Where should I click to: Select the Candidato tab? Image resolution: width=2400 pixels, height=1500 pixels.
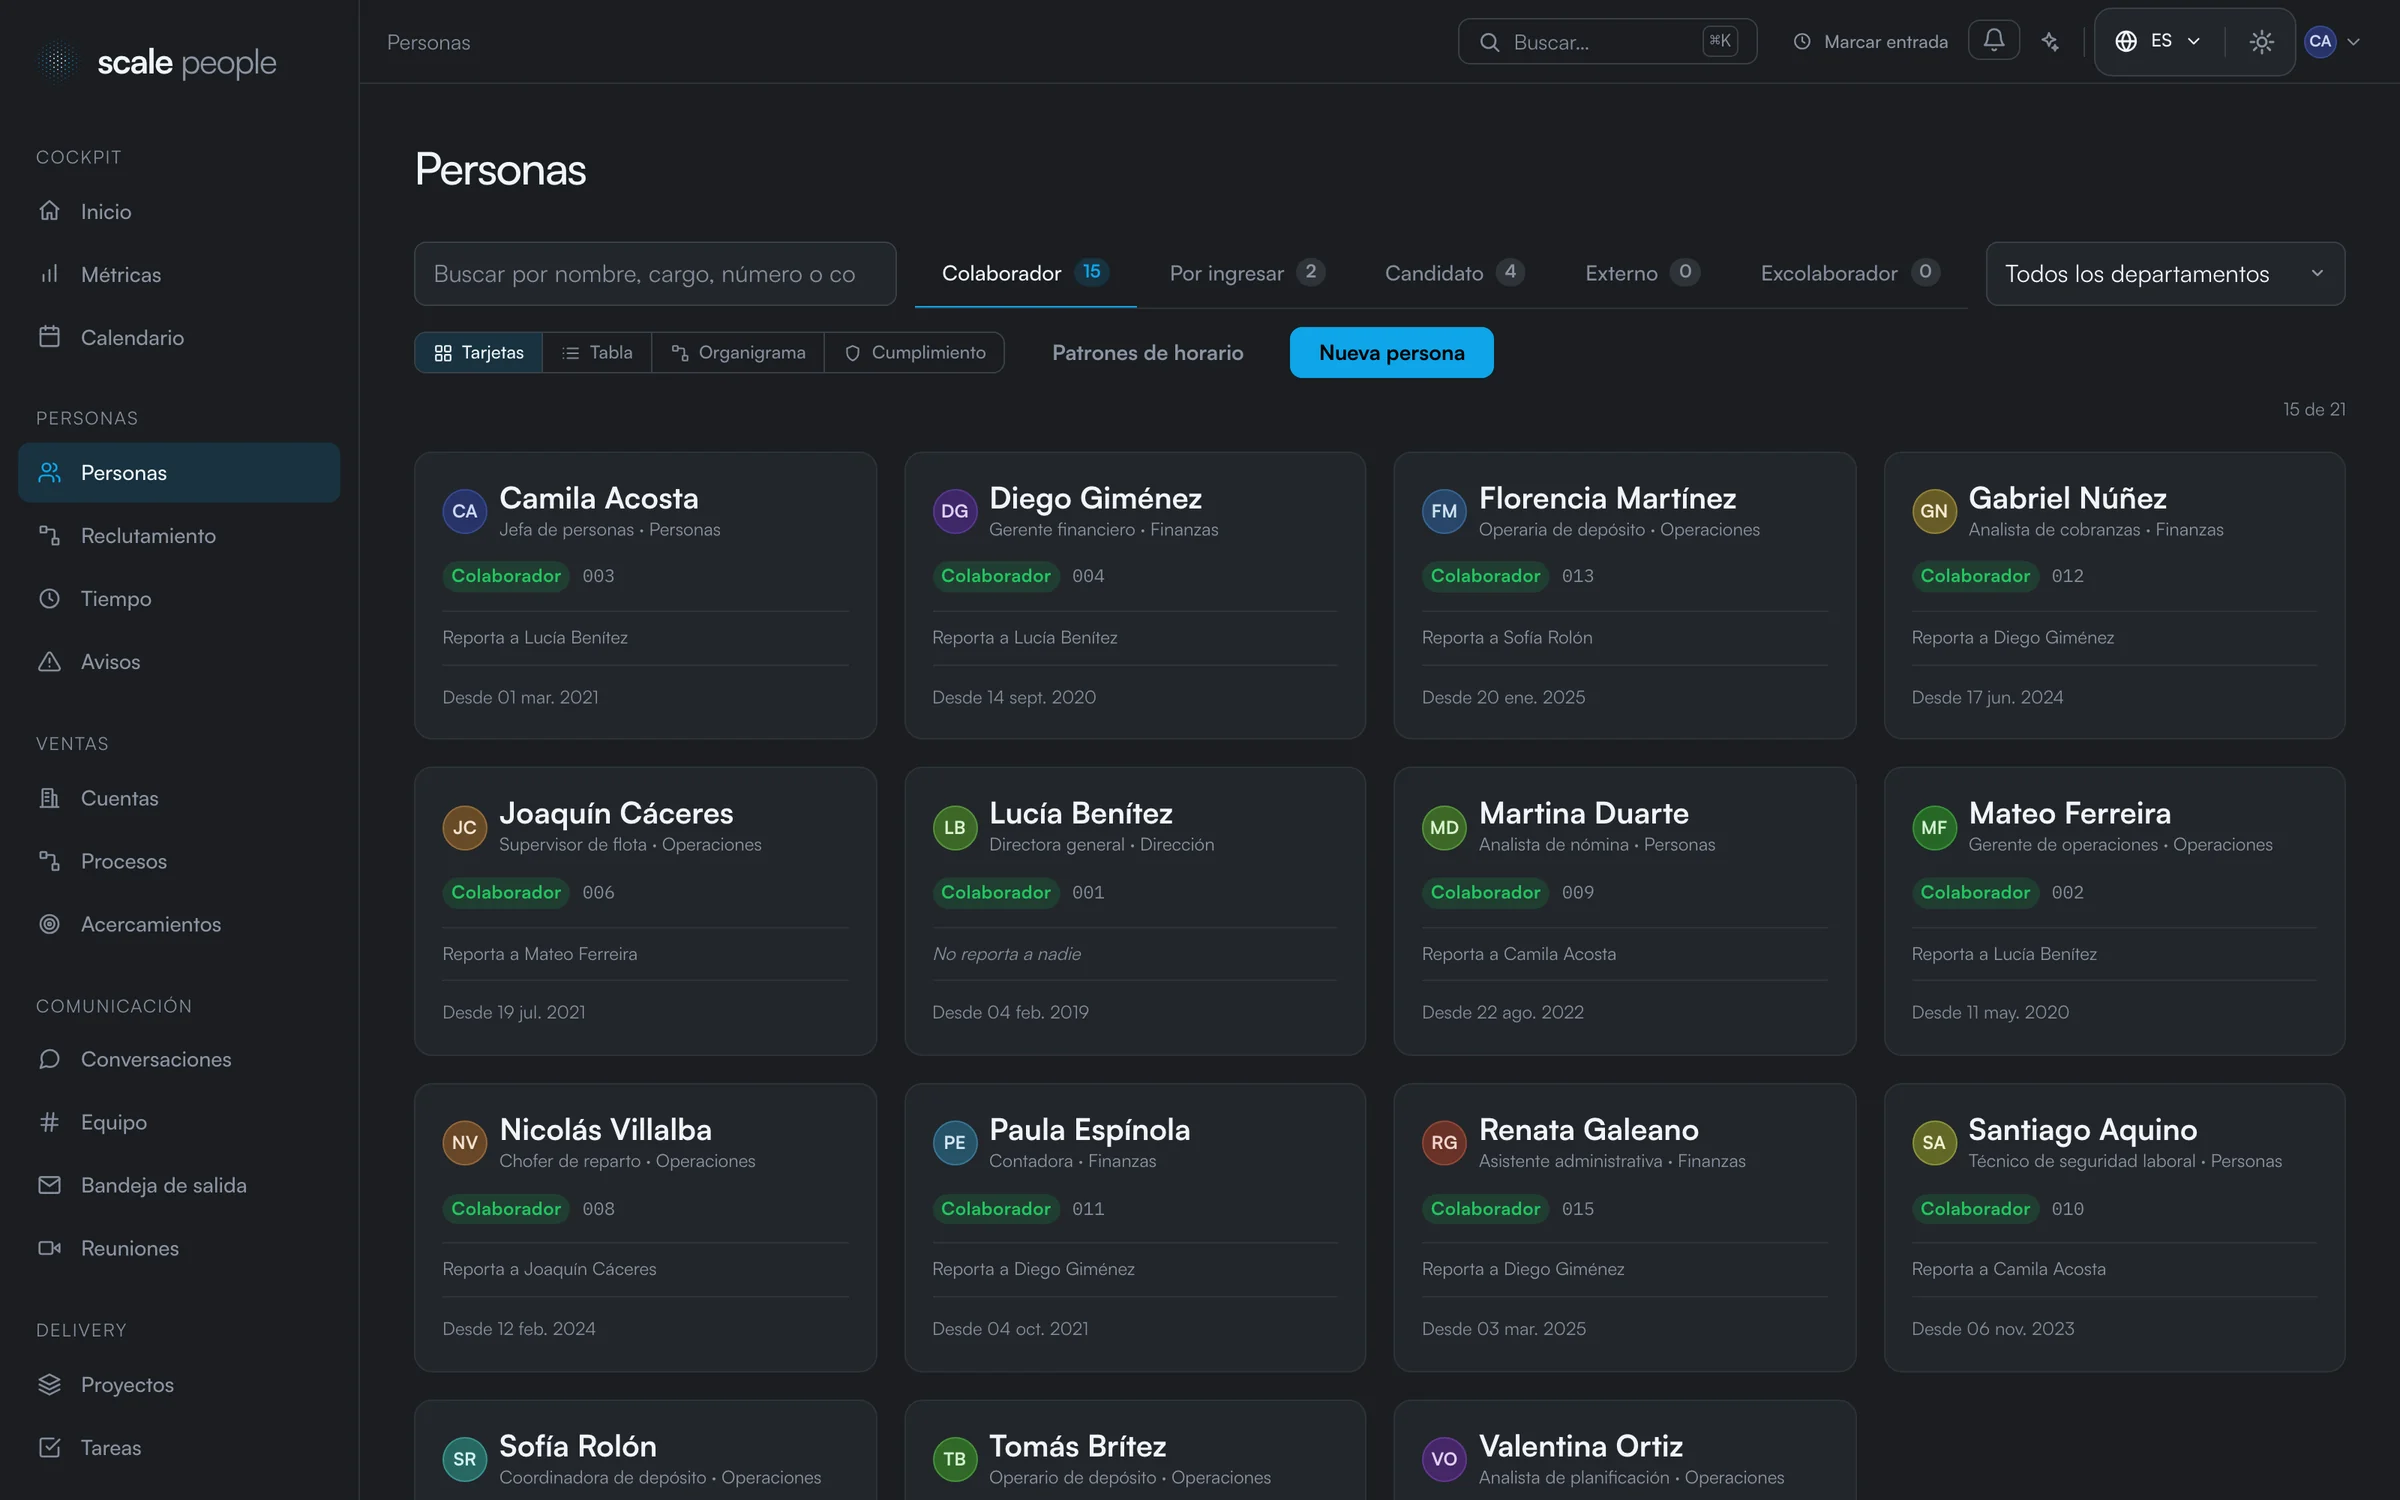pyautogui.click(x=1454, y=273)
